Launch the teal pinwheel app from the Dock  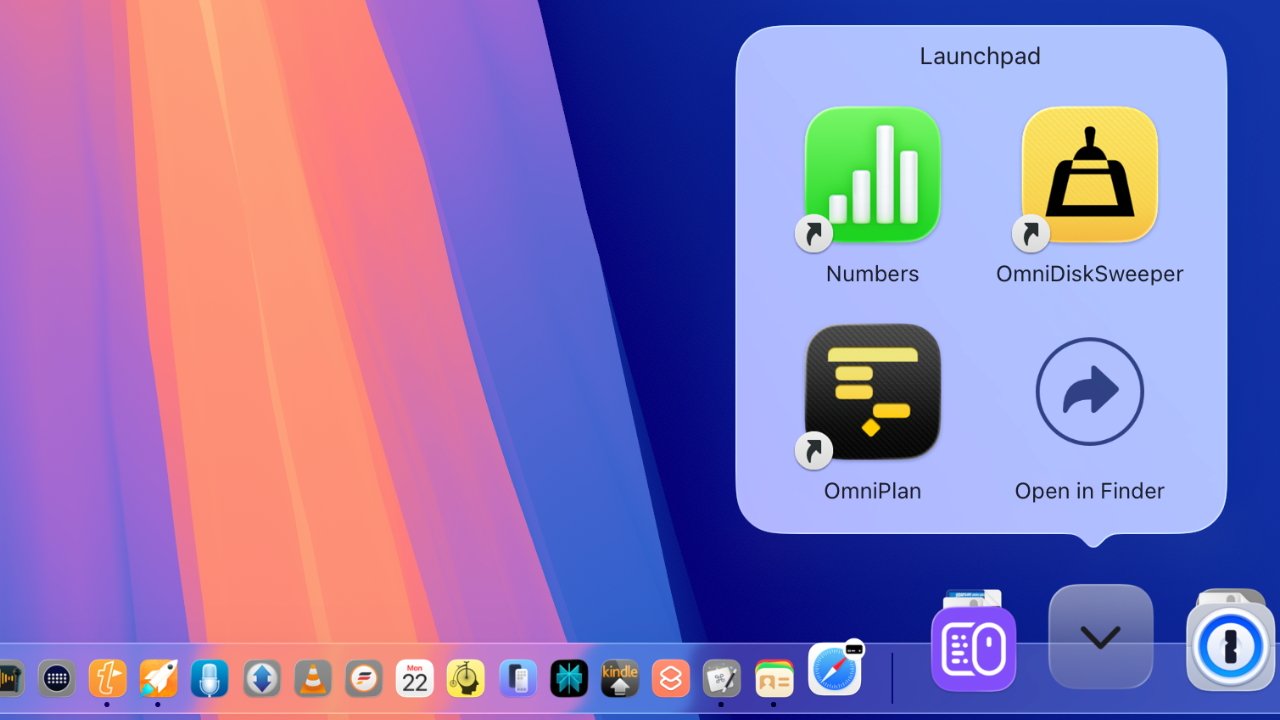(570, 678)
